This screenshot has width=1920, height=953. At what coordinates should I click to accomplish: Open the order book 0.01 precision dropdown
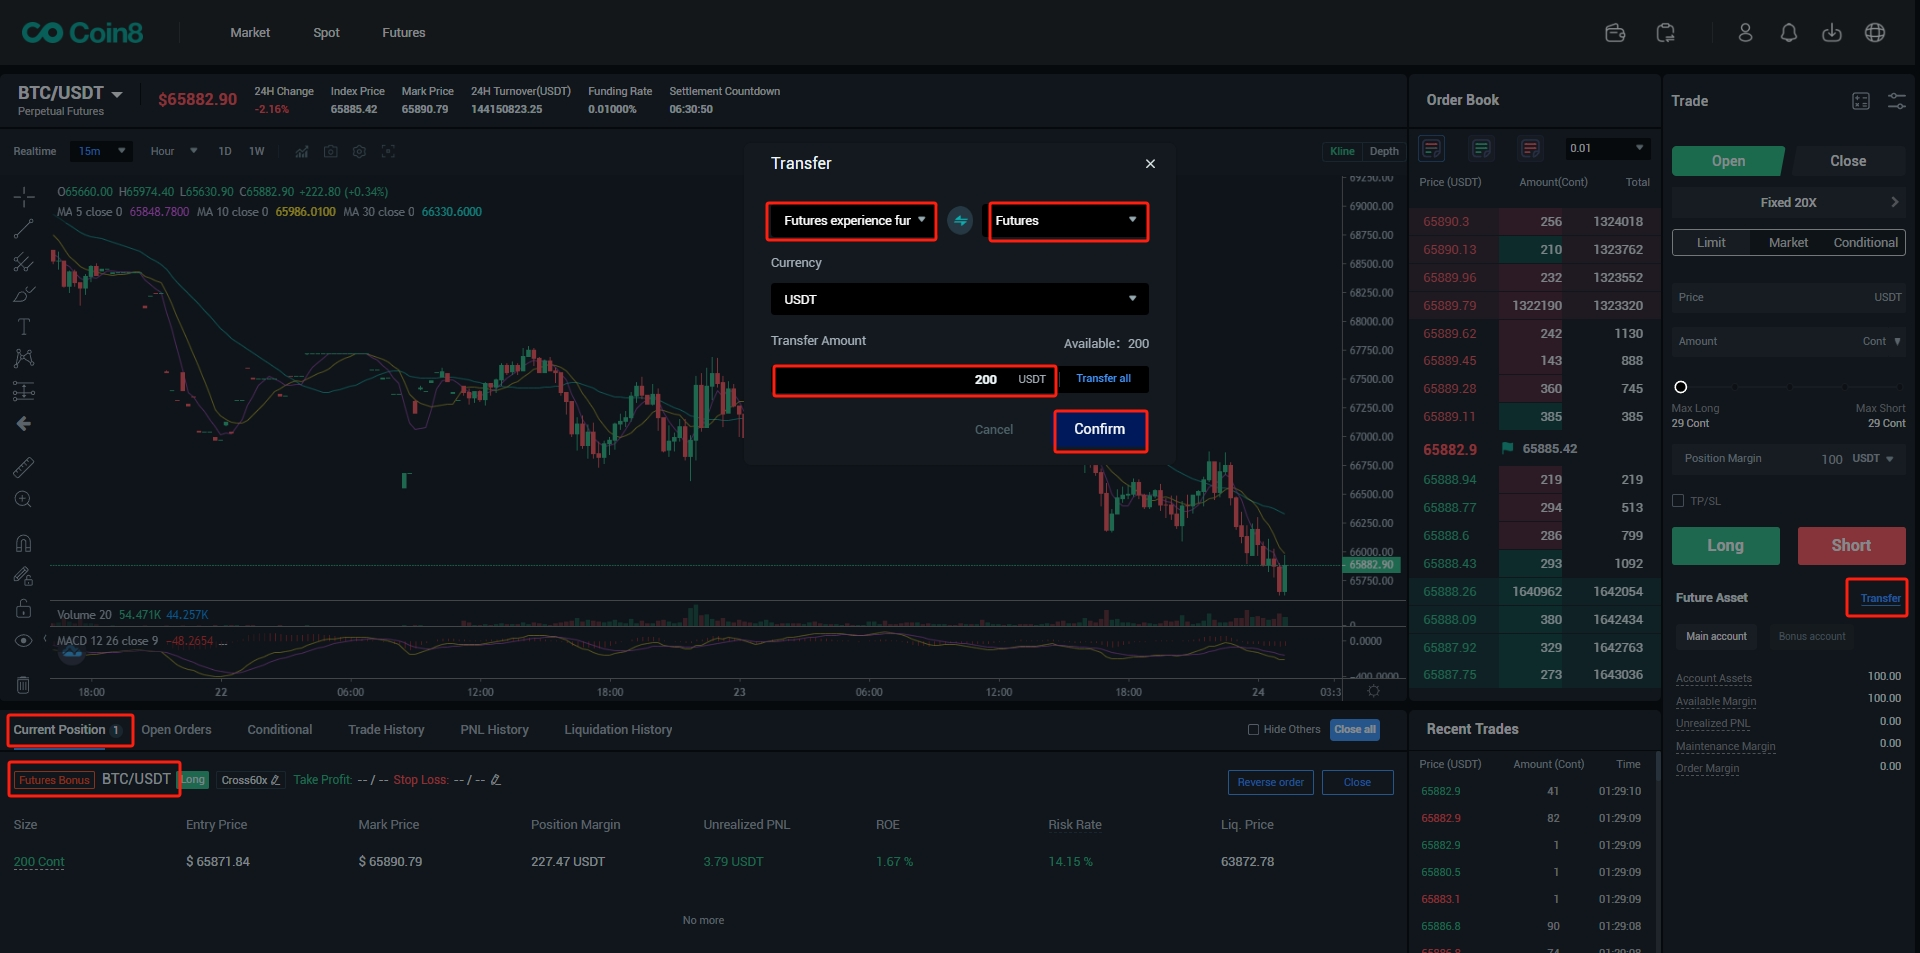point(1607,148)
